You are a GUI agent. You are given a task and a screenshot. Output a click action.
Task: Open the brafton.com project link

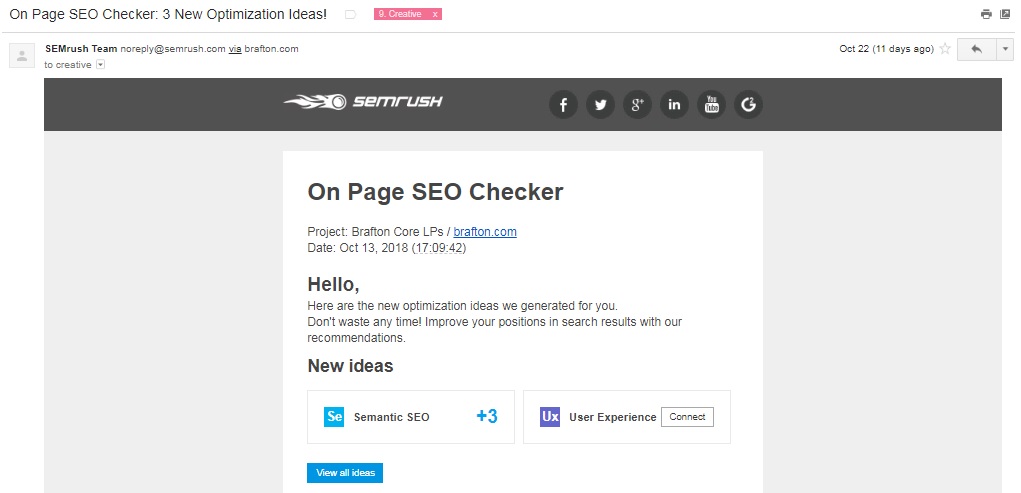pyautogui.click(x=485, y=232)
